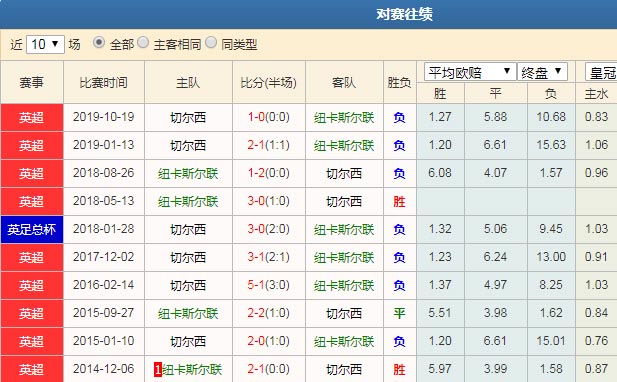Image resolution: width=617 pixels, height=382 pixels.
Task: Click win odds 1.27 for 2019-10-19
Action: [440, 117]
